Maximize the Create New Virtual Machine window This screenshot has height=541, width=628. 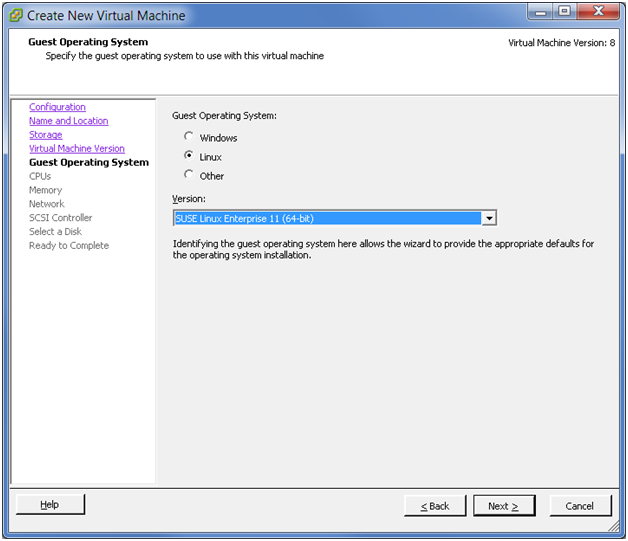click(x=565, y=11)
